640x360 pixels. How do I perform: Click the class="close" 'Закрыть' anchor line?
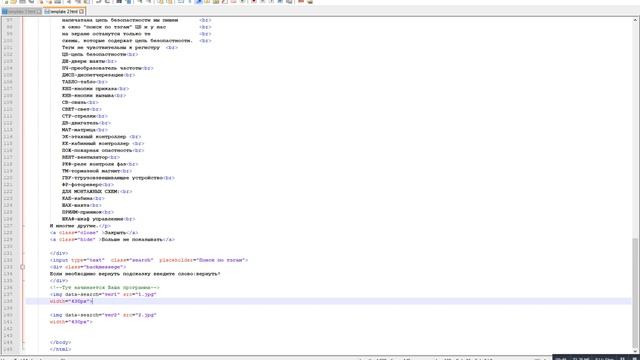point(93,233)
